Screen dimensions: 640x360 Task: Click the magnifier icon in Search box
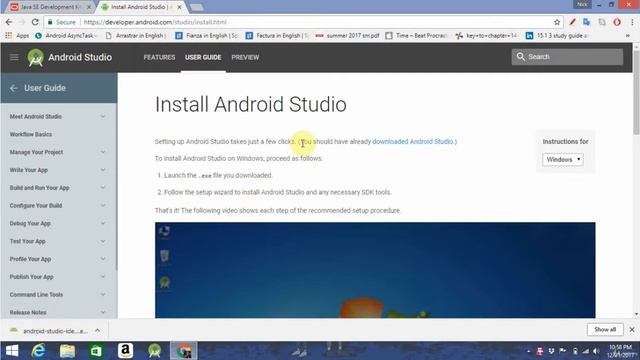pyautogui.click(x=520, y=57)
